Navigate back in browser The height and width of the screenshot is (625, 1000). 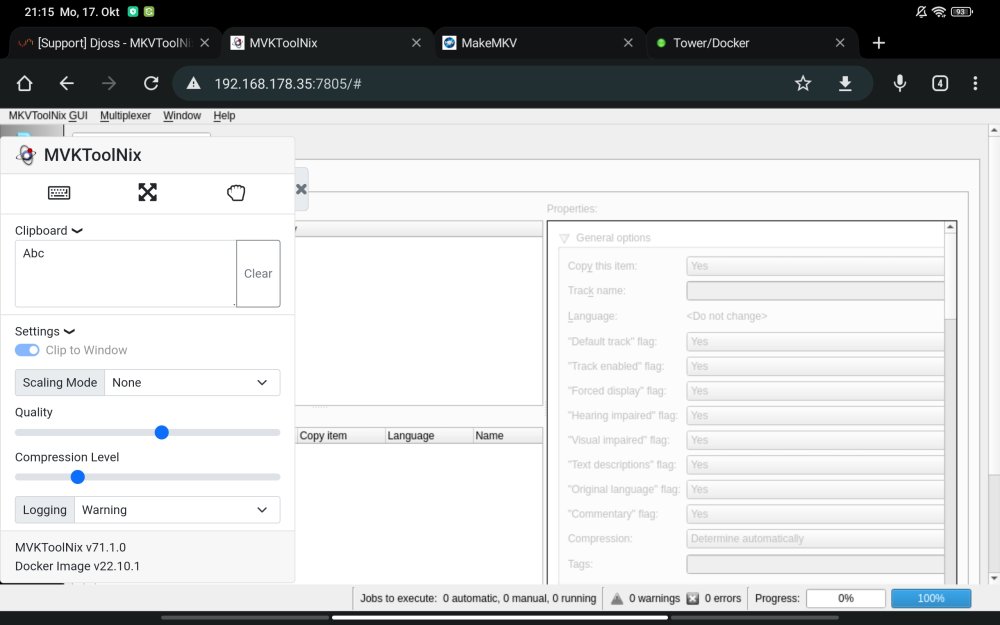(x=66, y=84)
